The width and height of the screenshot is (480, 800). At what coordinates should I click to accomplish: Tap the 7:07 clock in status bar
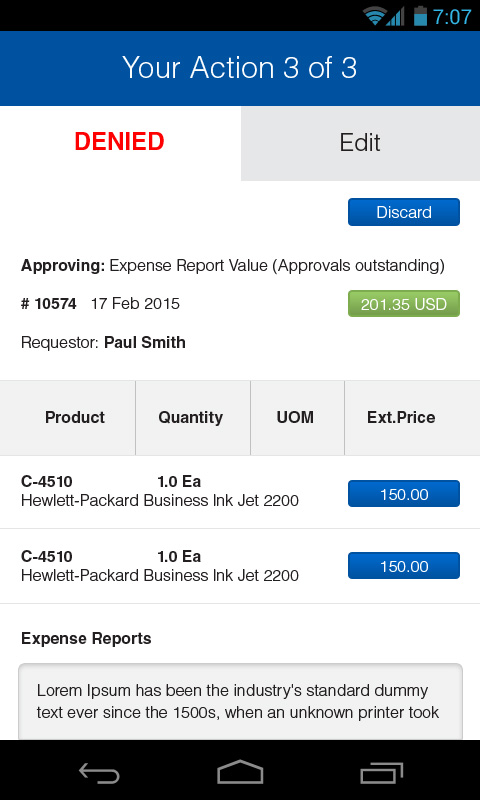452,16
